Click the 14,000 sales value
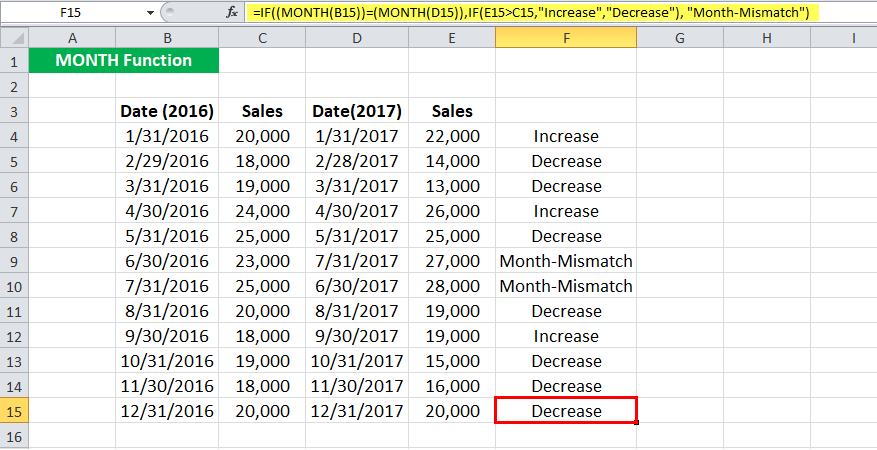This screenshot has width=877, height=450. click(x=452, y=161)
